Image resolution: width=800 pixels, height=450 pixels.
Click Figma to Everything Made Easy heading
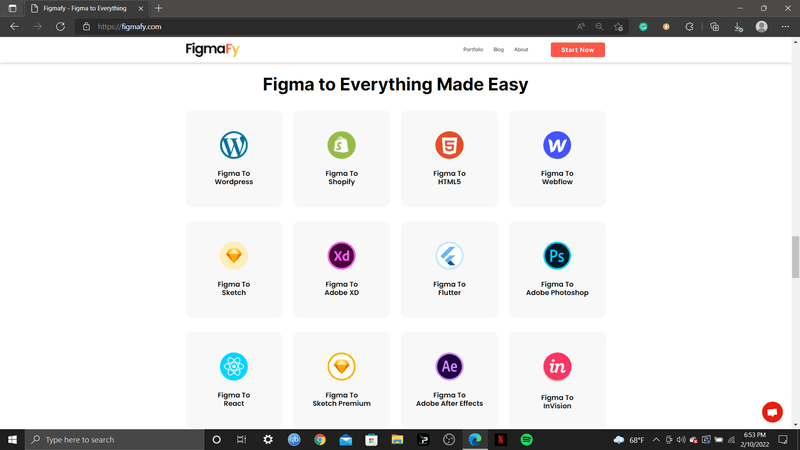[x=395, y=84]
